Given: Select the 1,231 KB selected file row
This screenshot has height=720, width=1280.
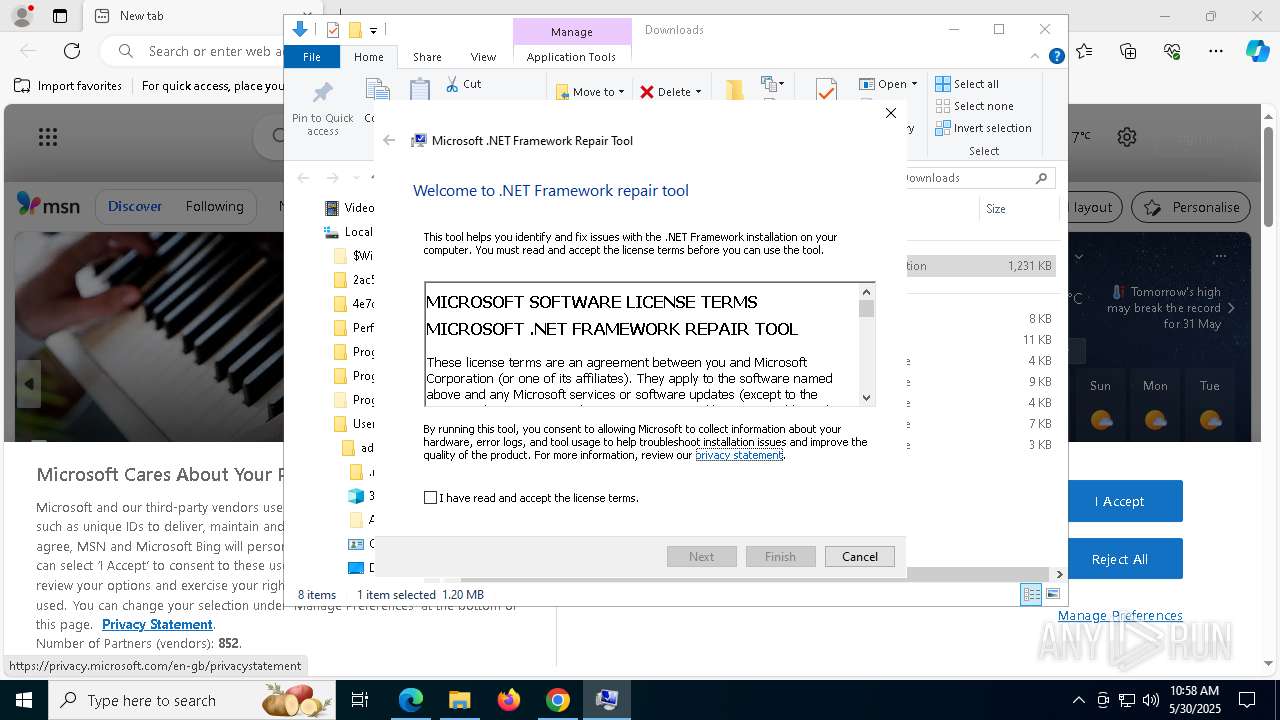Looking at the screenshot, I should point(980,266).
